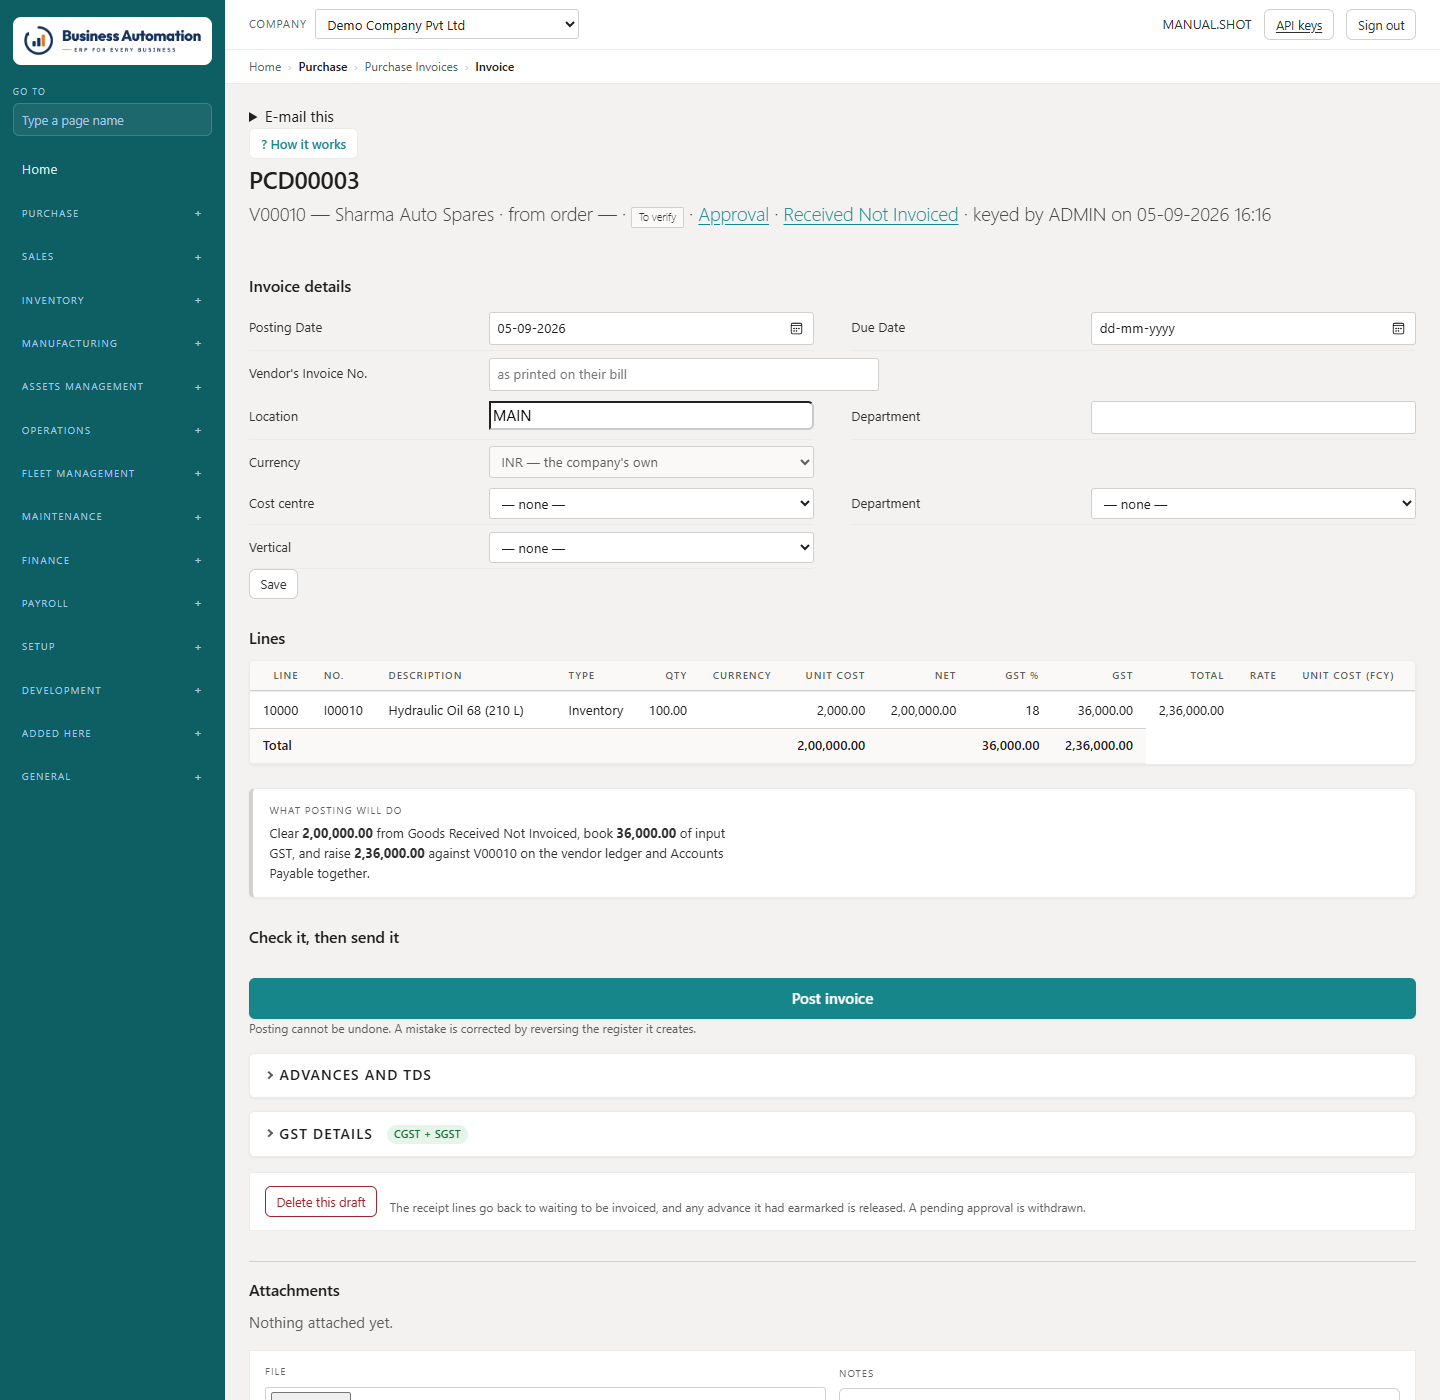Open Posting Date calendar picker icon
The width and height of the screenshot is (1440, 1400).
point(796,328)
